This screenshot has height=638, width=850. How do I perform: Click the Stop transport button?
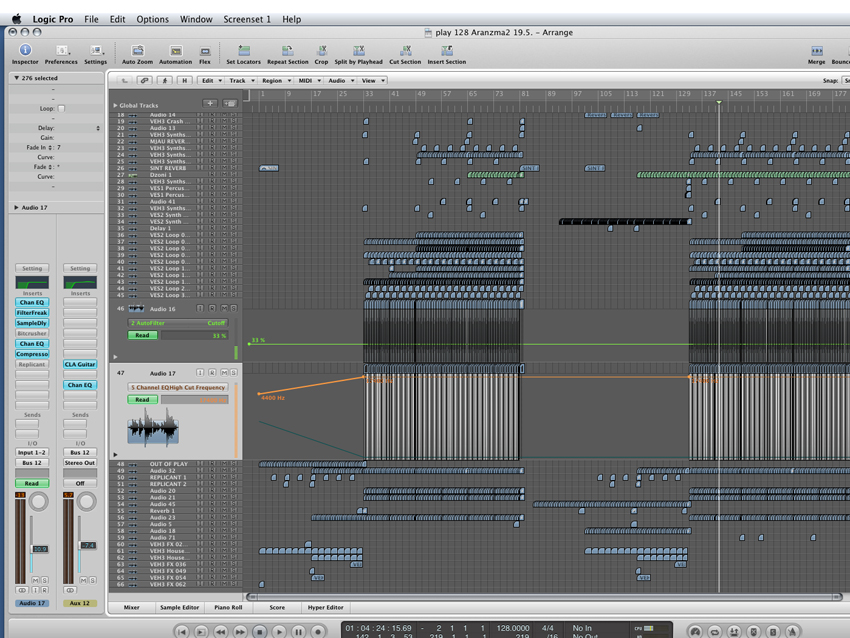tap(260, 631)
